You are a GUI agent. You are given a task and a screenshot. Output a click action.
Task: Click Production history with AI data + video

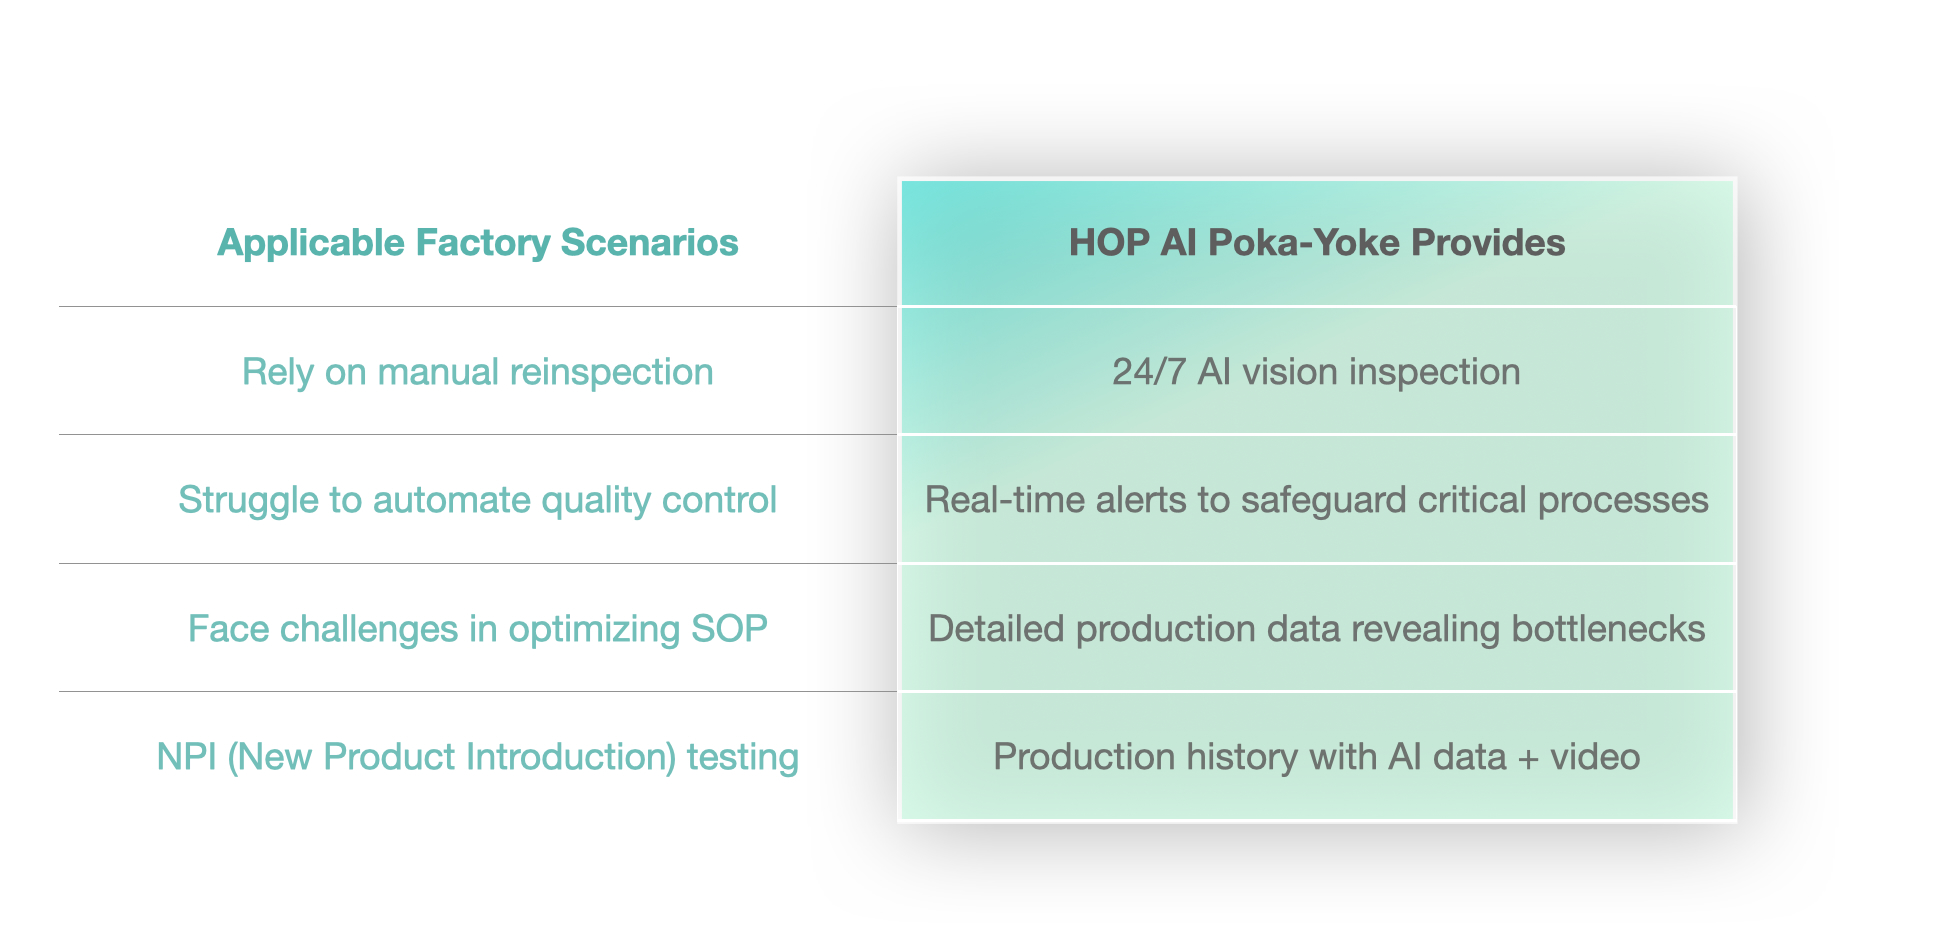(x=1316, y=756)
